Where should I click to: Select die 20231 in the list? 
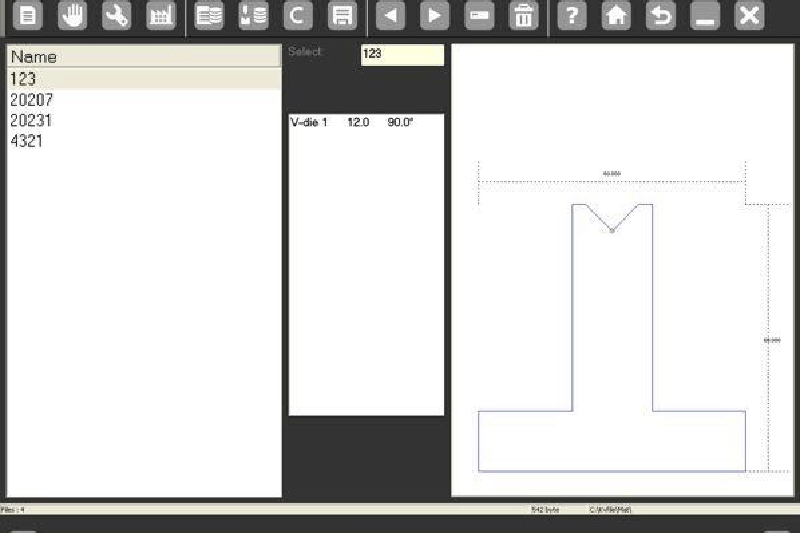point(31,121)
